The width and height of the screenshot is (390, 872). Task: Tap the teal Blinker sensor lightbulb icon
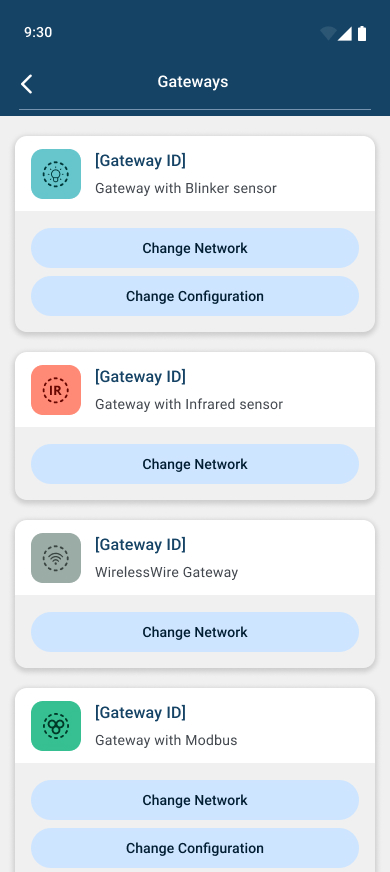(56, 174)
